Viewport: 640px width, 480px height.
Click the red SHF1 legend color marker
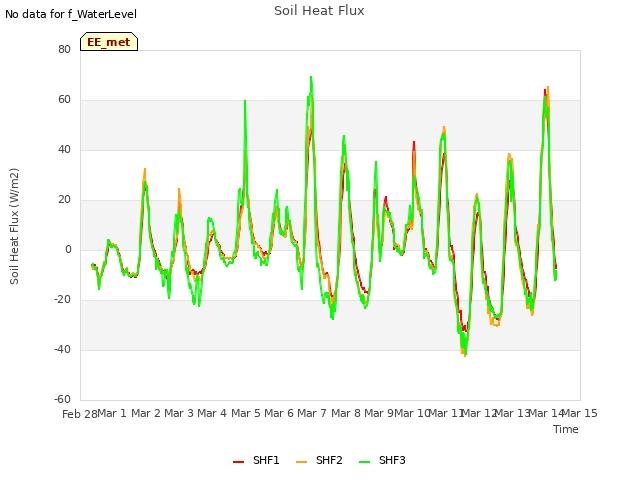(238, 462)
